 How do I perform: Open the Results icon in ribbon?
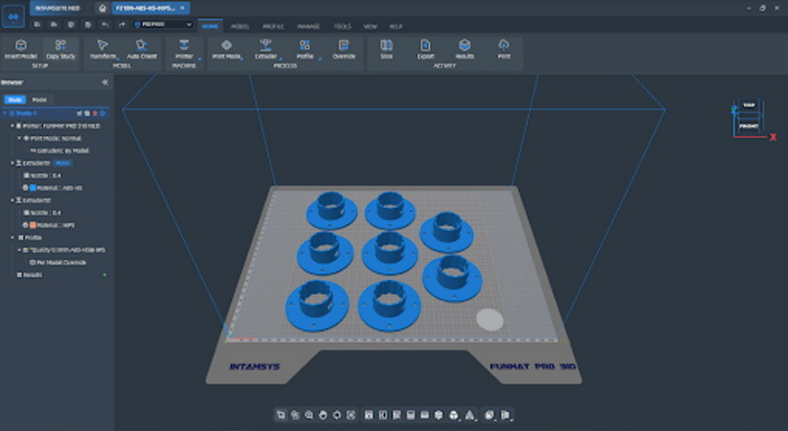pyautogui.click(x=464, y=46)
